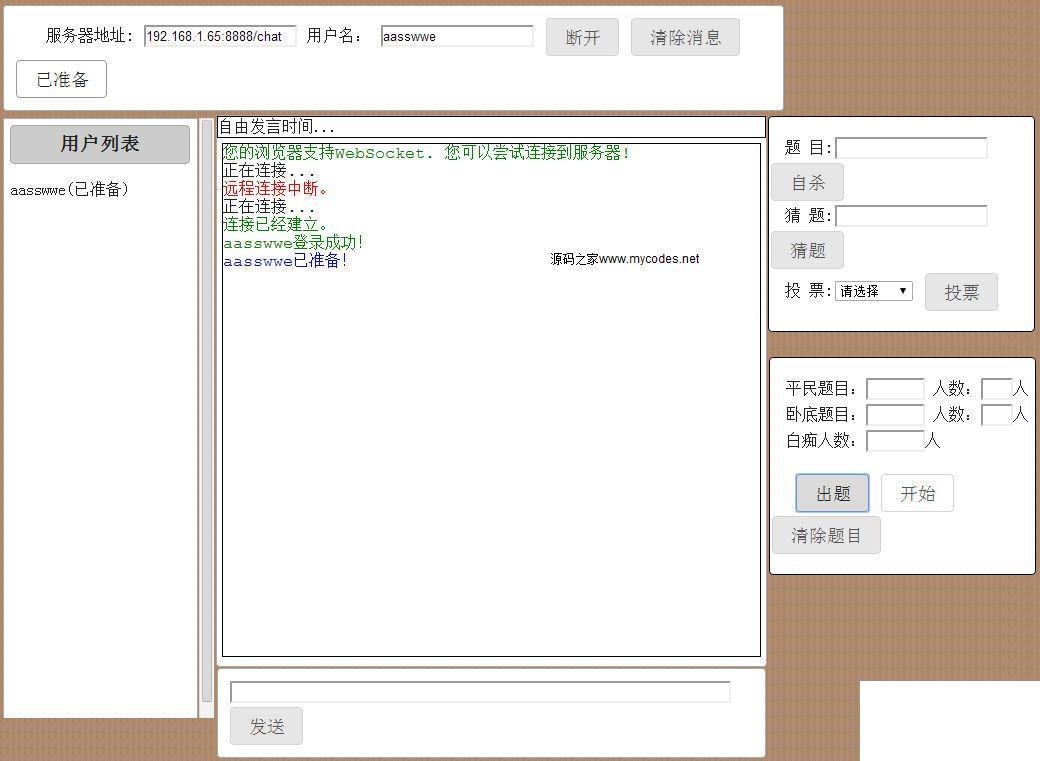The height and width of the screenshot is (761, 1040).
Task: Focus the chat message input box
Action: click(480, 691)
